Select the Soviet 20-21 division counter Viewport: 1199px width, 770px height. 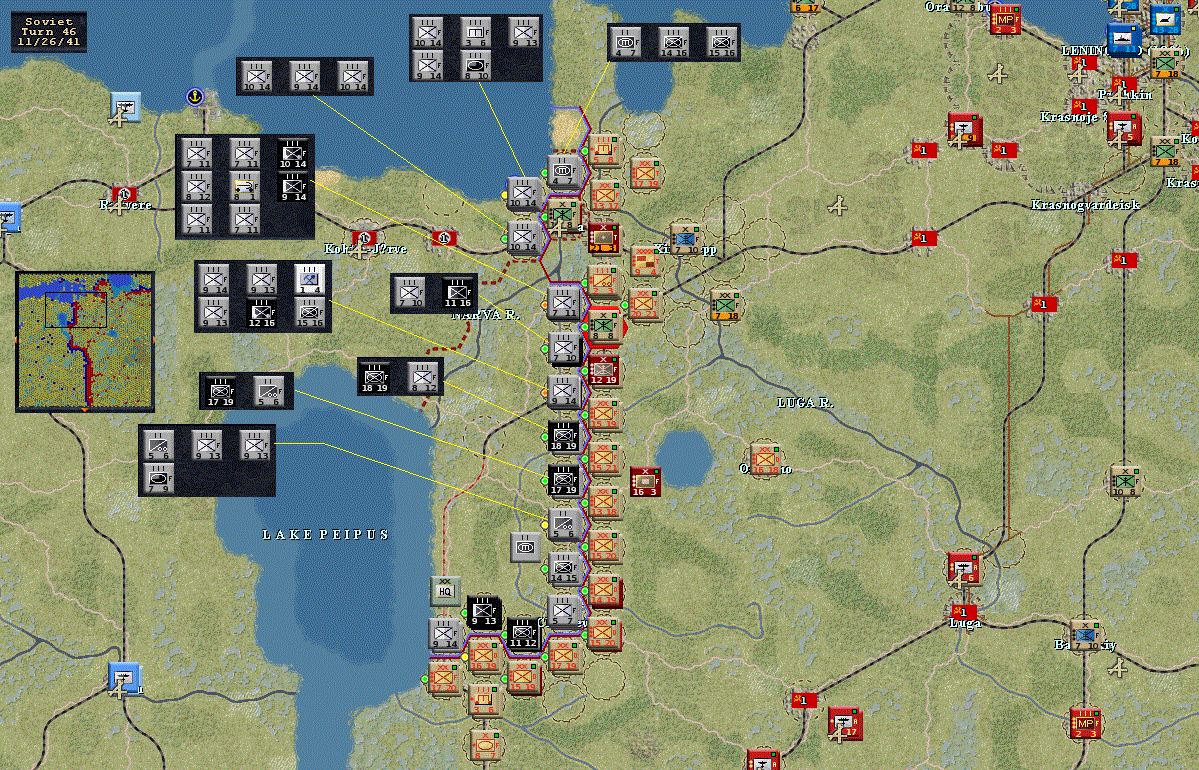pyautogui.click(x=644, y=304)
